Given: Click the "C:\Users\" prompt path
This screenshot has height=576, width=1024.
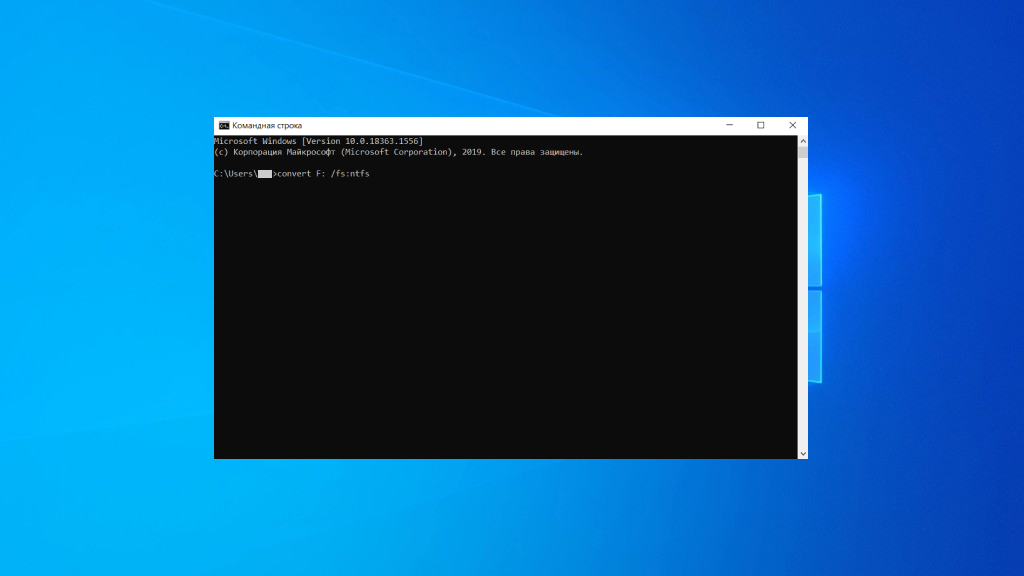Looking at the screenshot, I should click(x=236, y=174).
